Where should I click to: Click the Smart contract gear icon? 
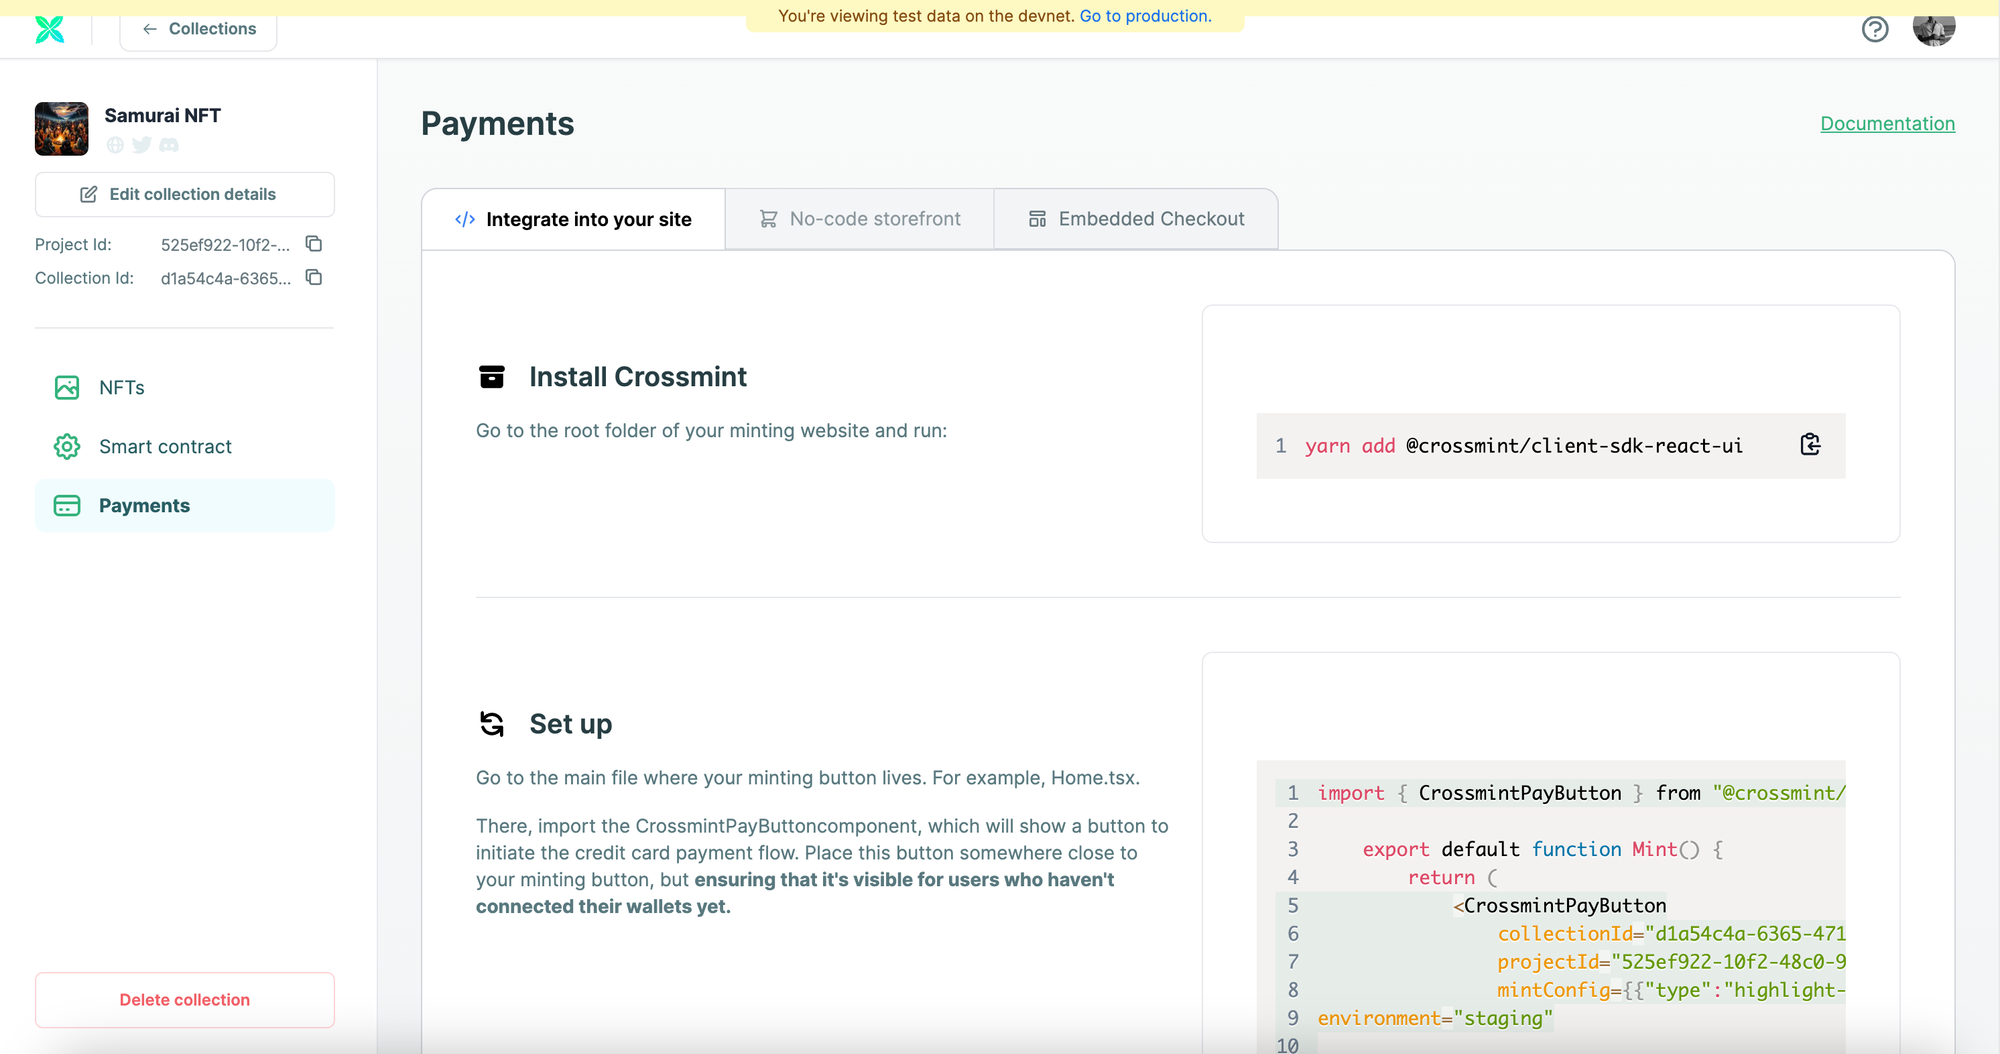pyautogui.click(x=67, y=447)
